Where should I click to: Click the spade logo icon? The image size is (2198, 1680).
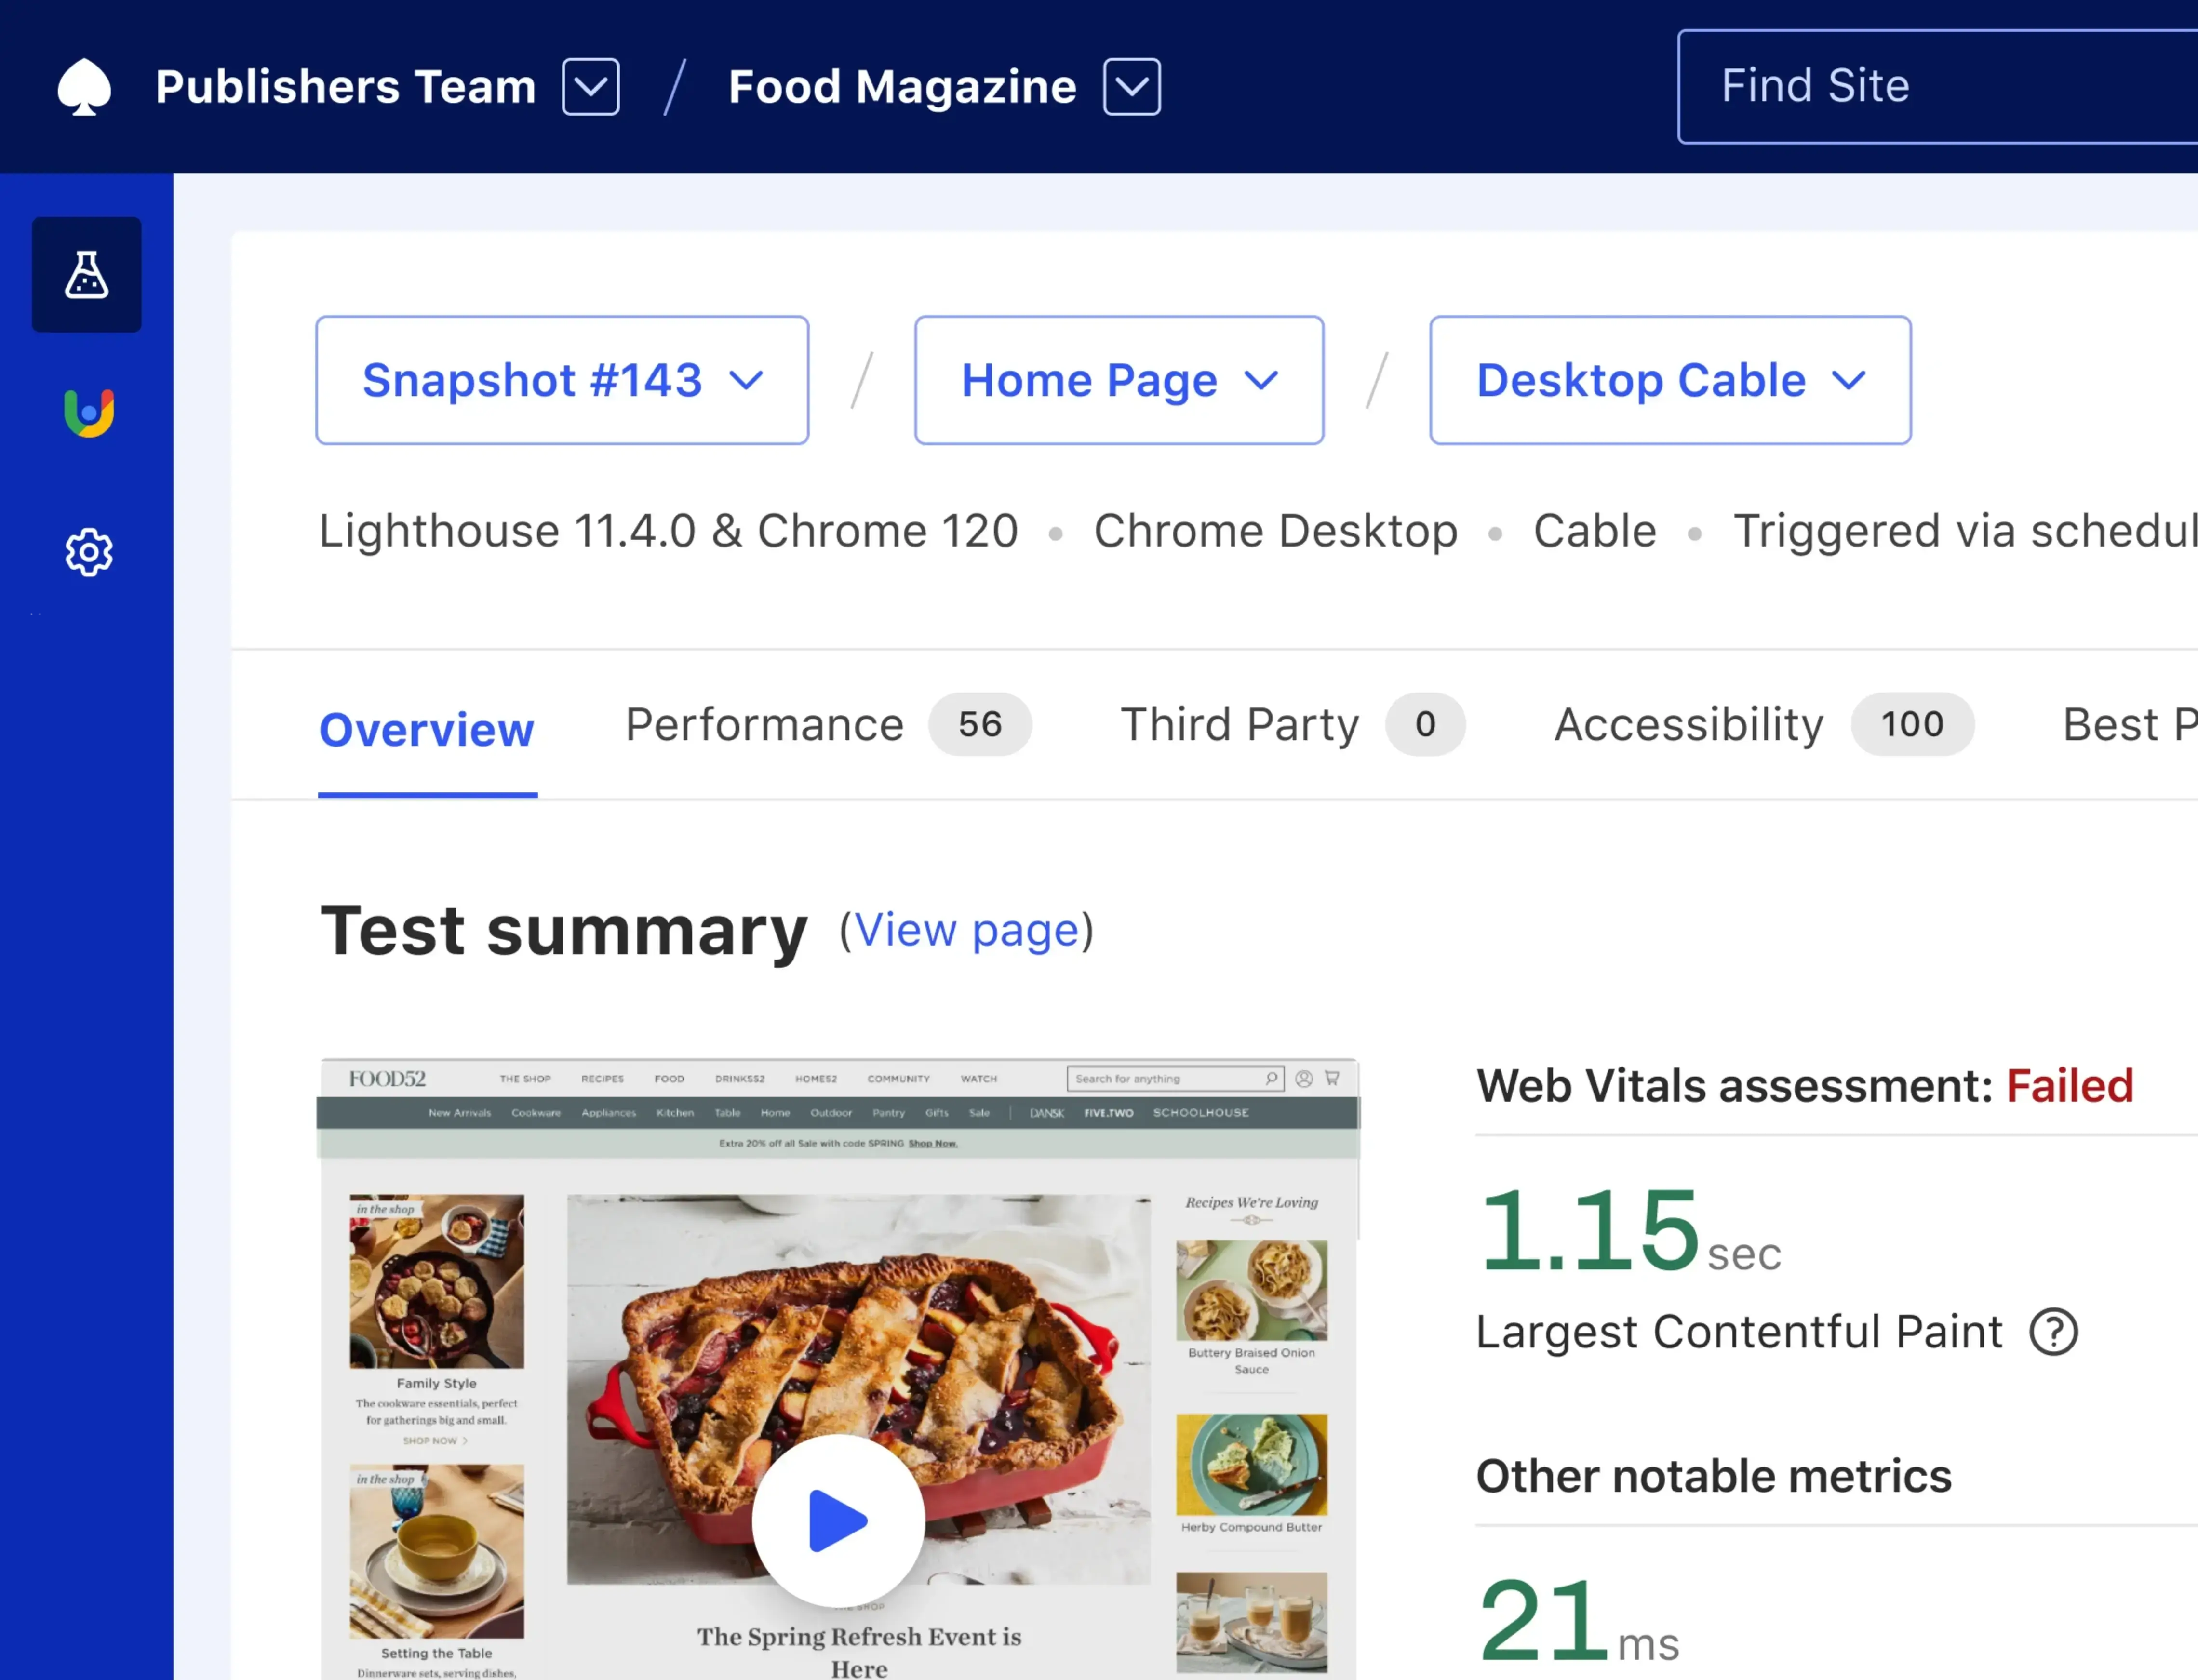pyautogui.click(x=84, y=87)
